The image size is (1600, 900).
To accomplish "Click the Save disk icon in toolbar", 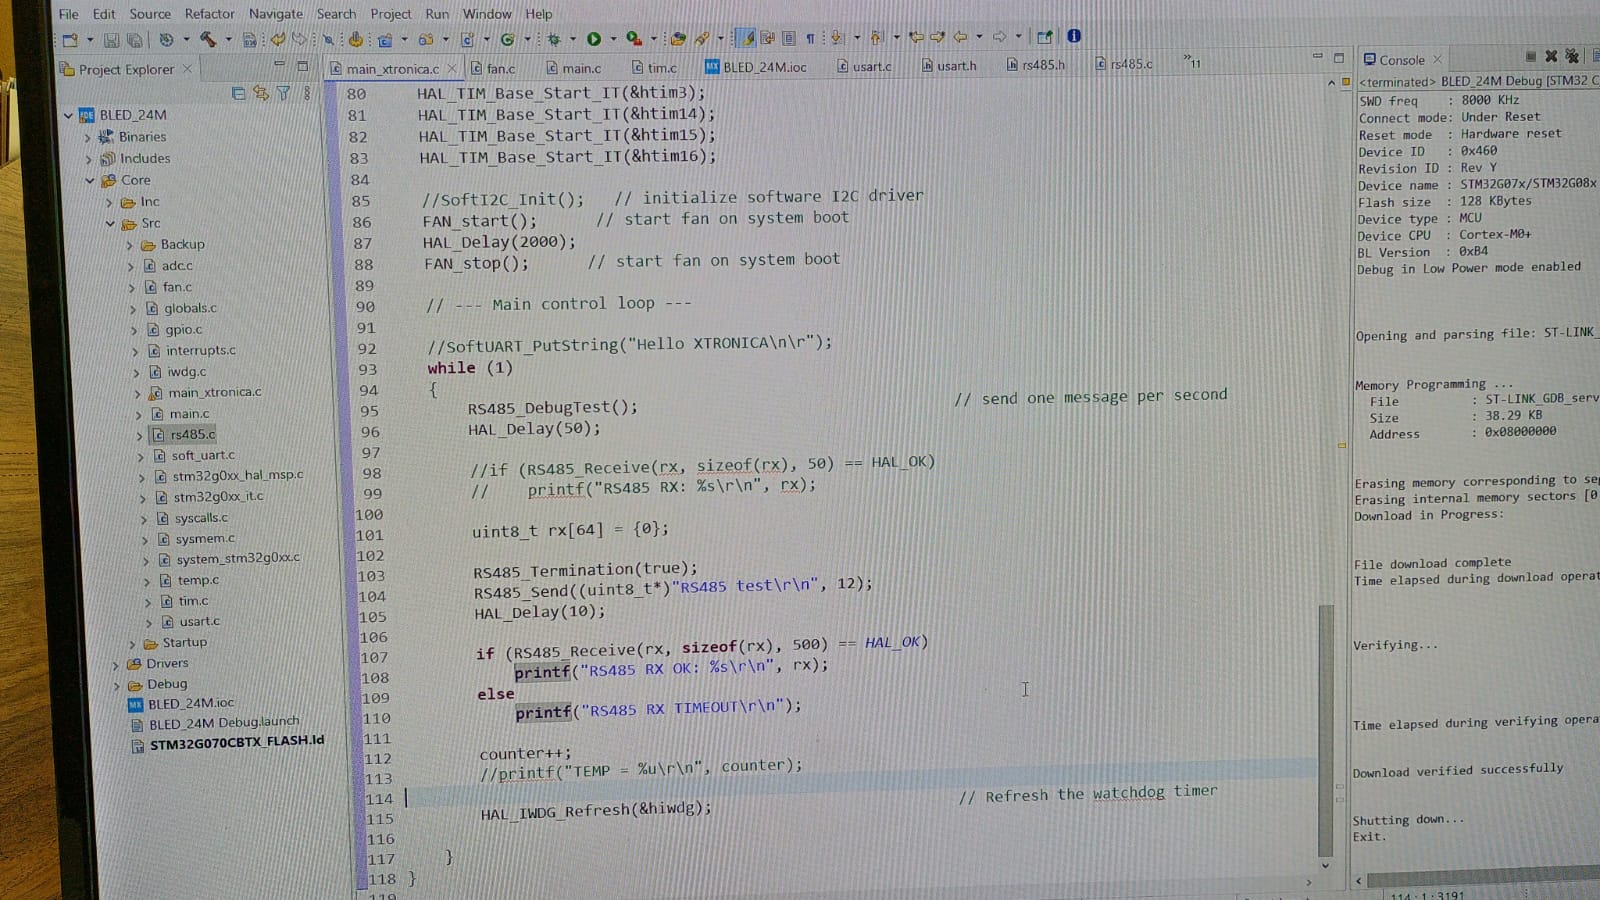I will (x=111, y=40).
